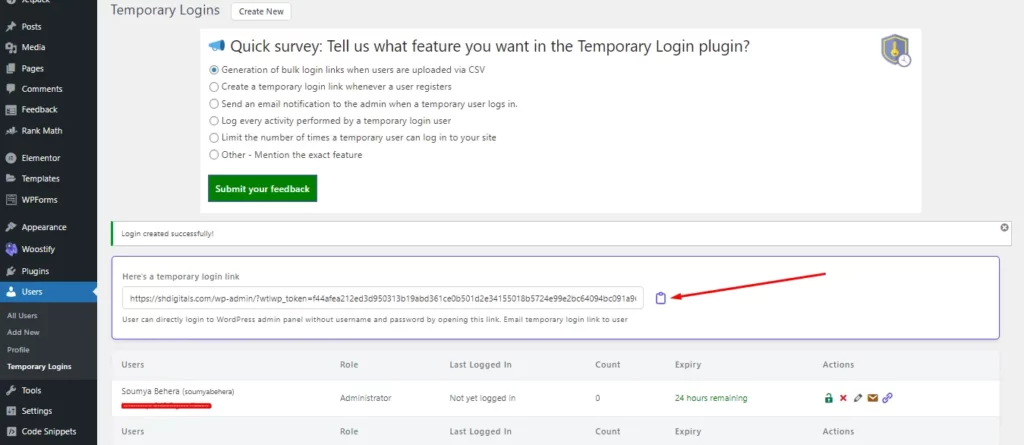The width and height of the screenshot is (1024, 445).
Task: Click the Tools wrench icon
Action: click(x=10, y=391)
